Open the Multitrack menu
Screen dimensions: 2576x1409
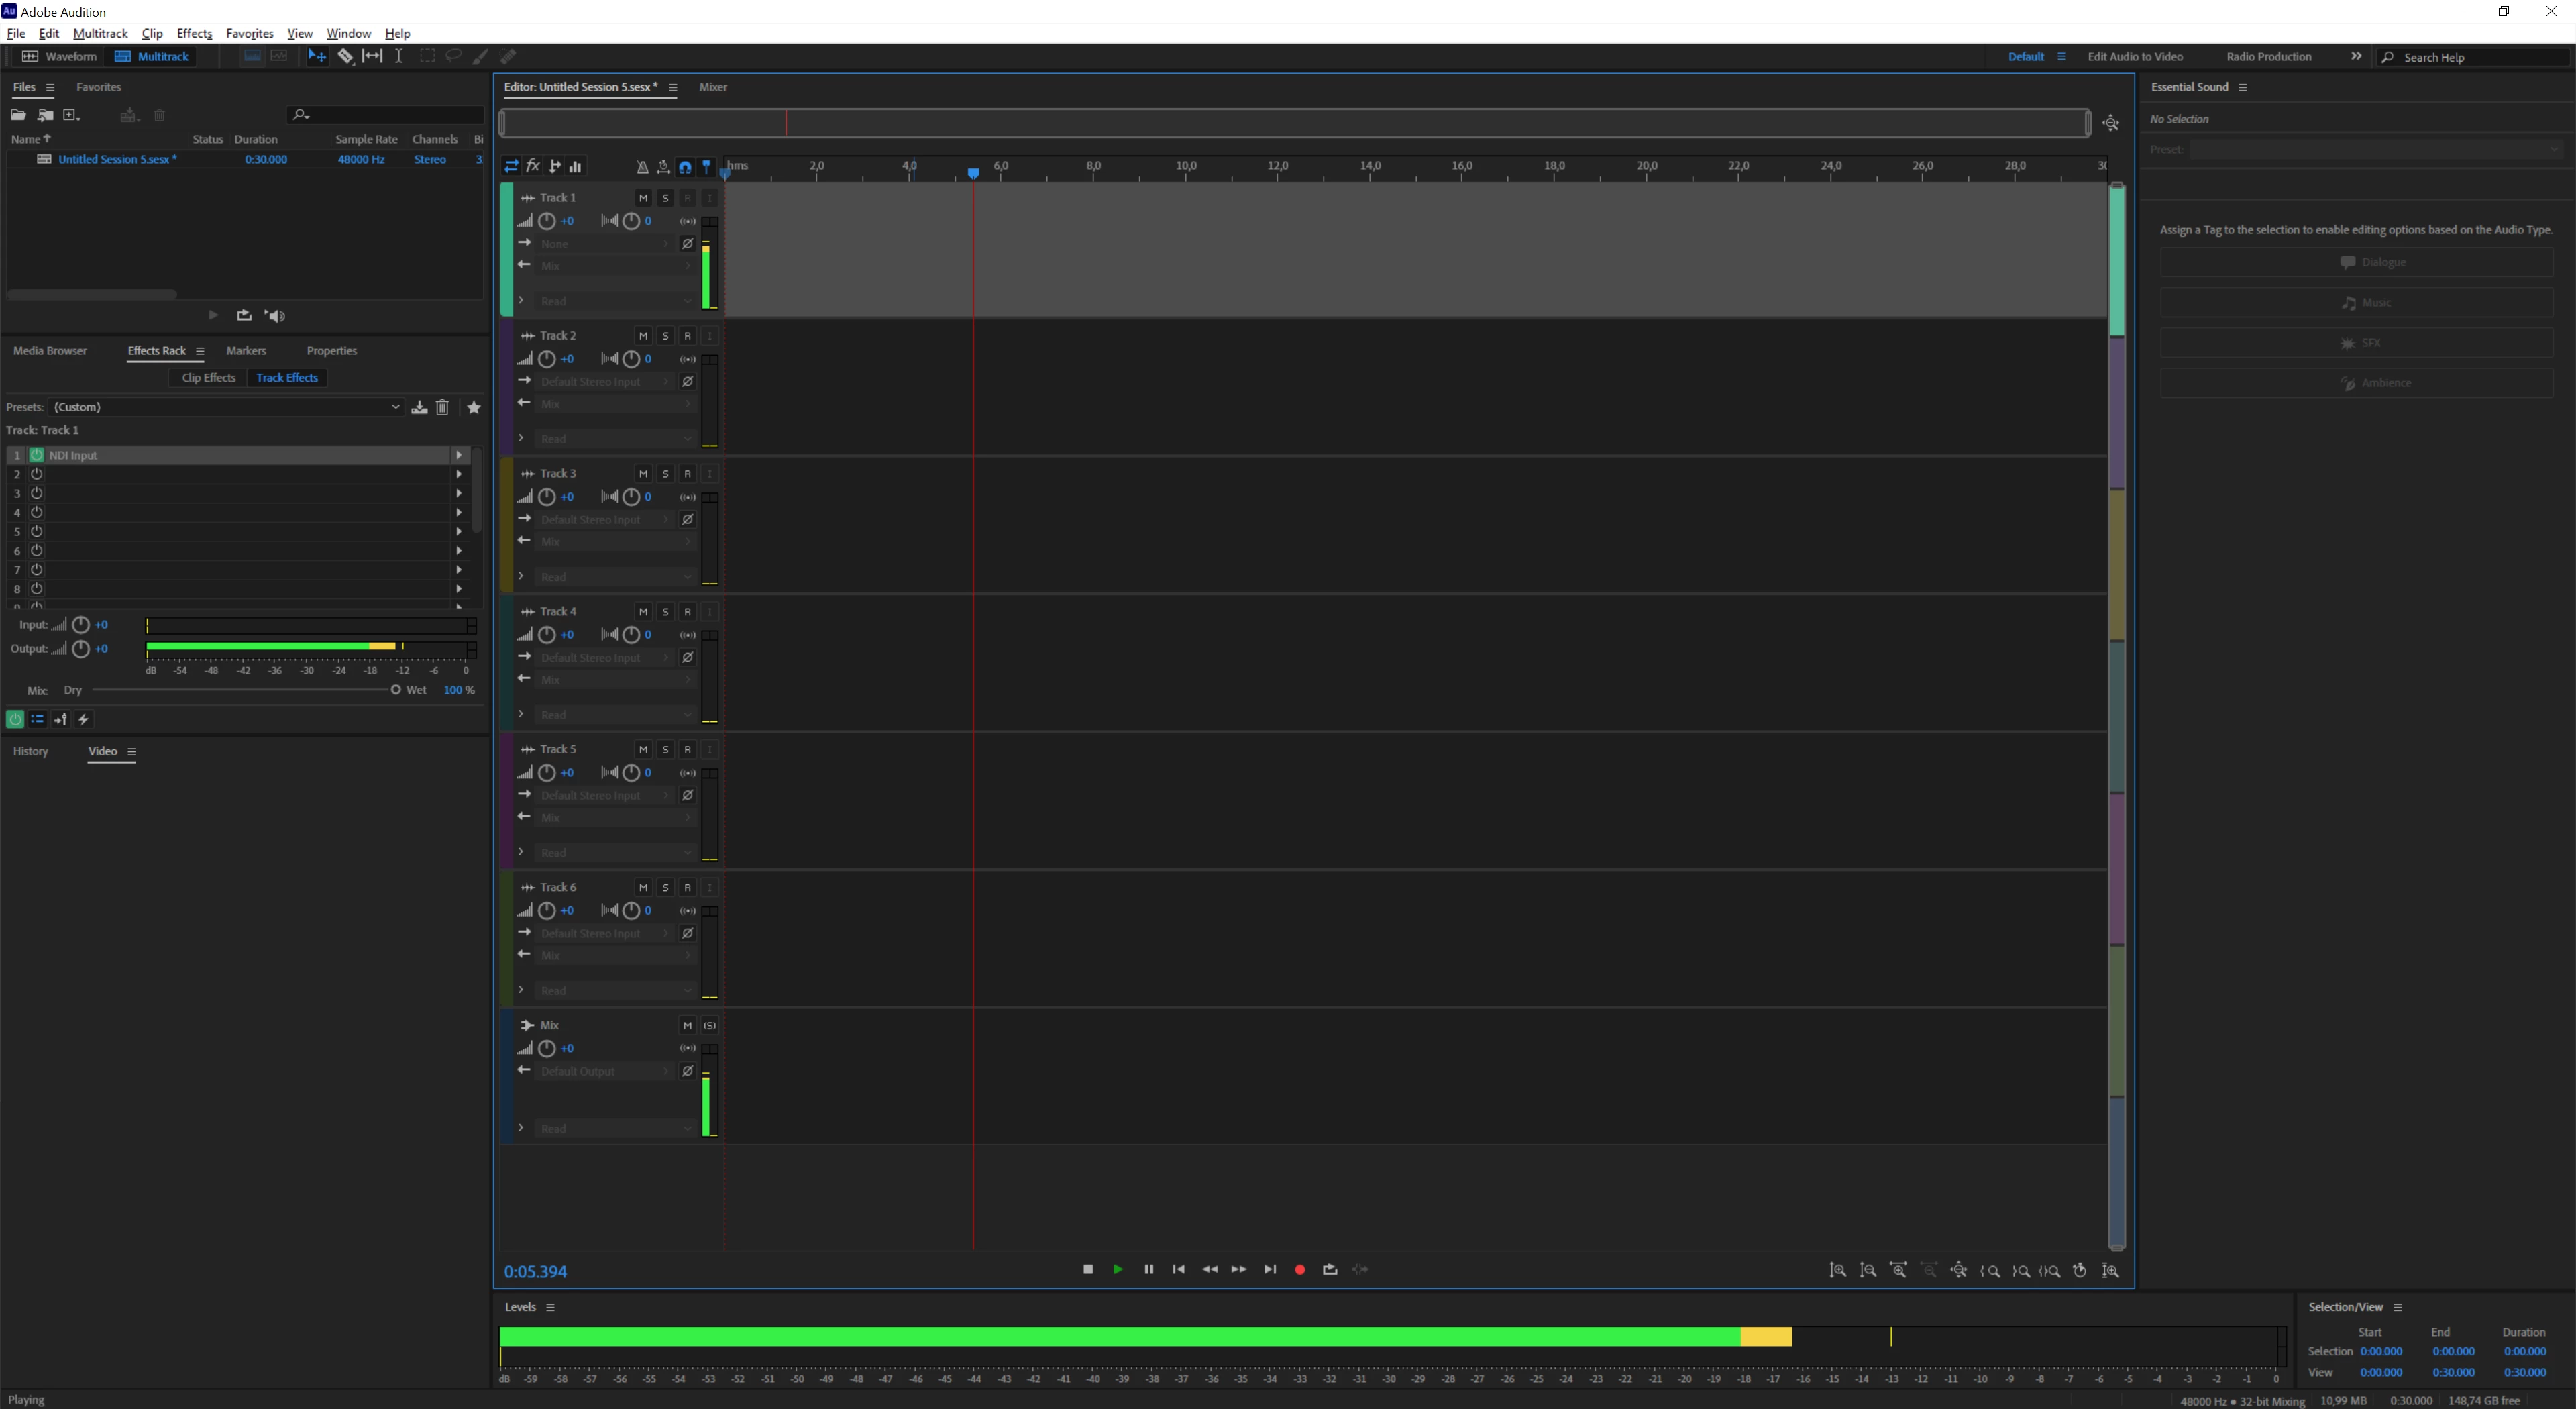pyautogui.click(x=100, y=33)
